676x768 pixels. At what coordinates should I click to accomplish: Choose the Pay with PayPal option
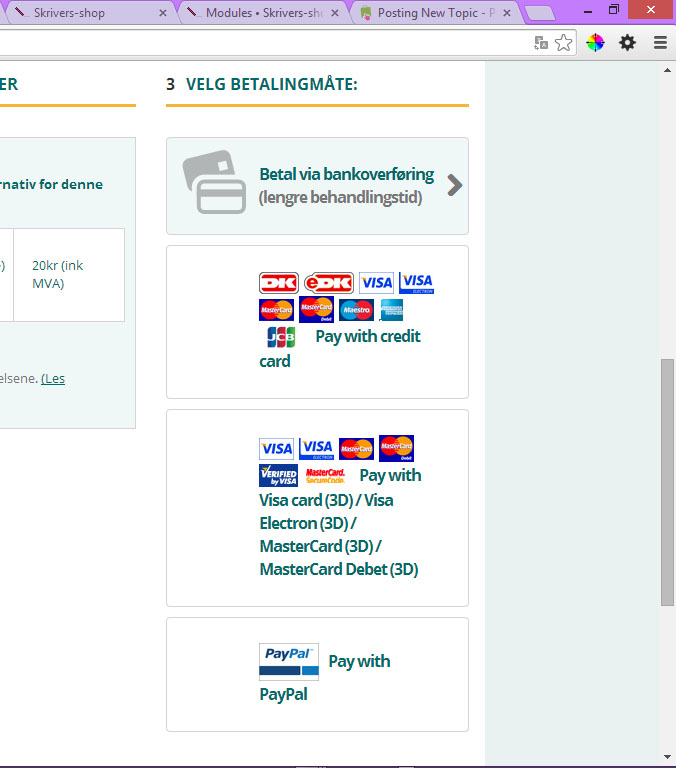click(x=317, y=674)
